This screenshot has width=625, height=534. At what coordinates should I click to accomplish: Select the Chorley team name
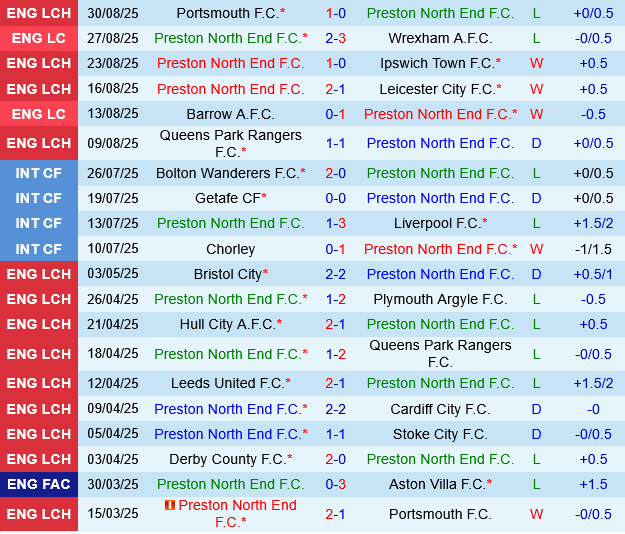[230, 249]
